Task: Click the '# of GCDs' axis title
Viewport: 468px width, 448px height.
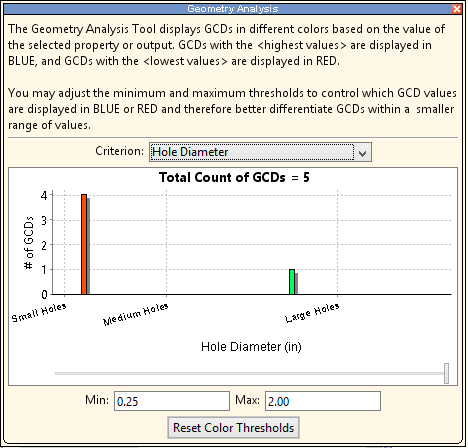Action: tap(29, 242)
